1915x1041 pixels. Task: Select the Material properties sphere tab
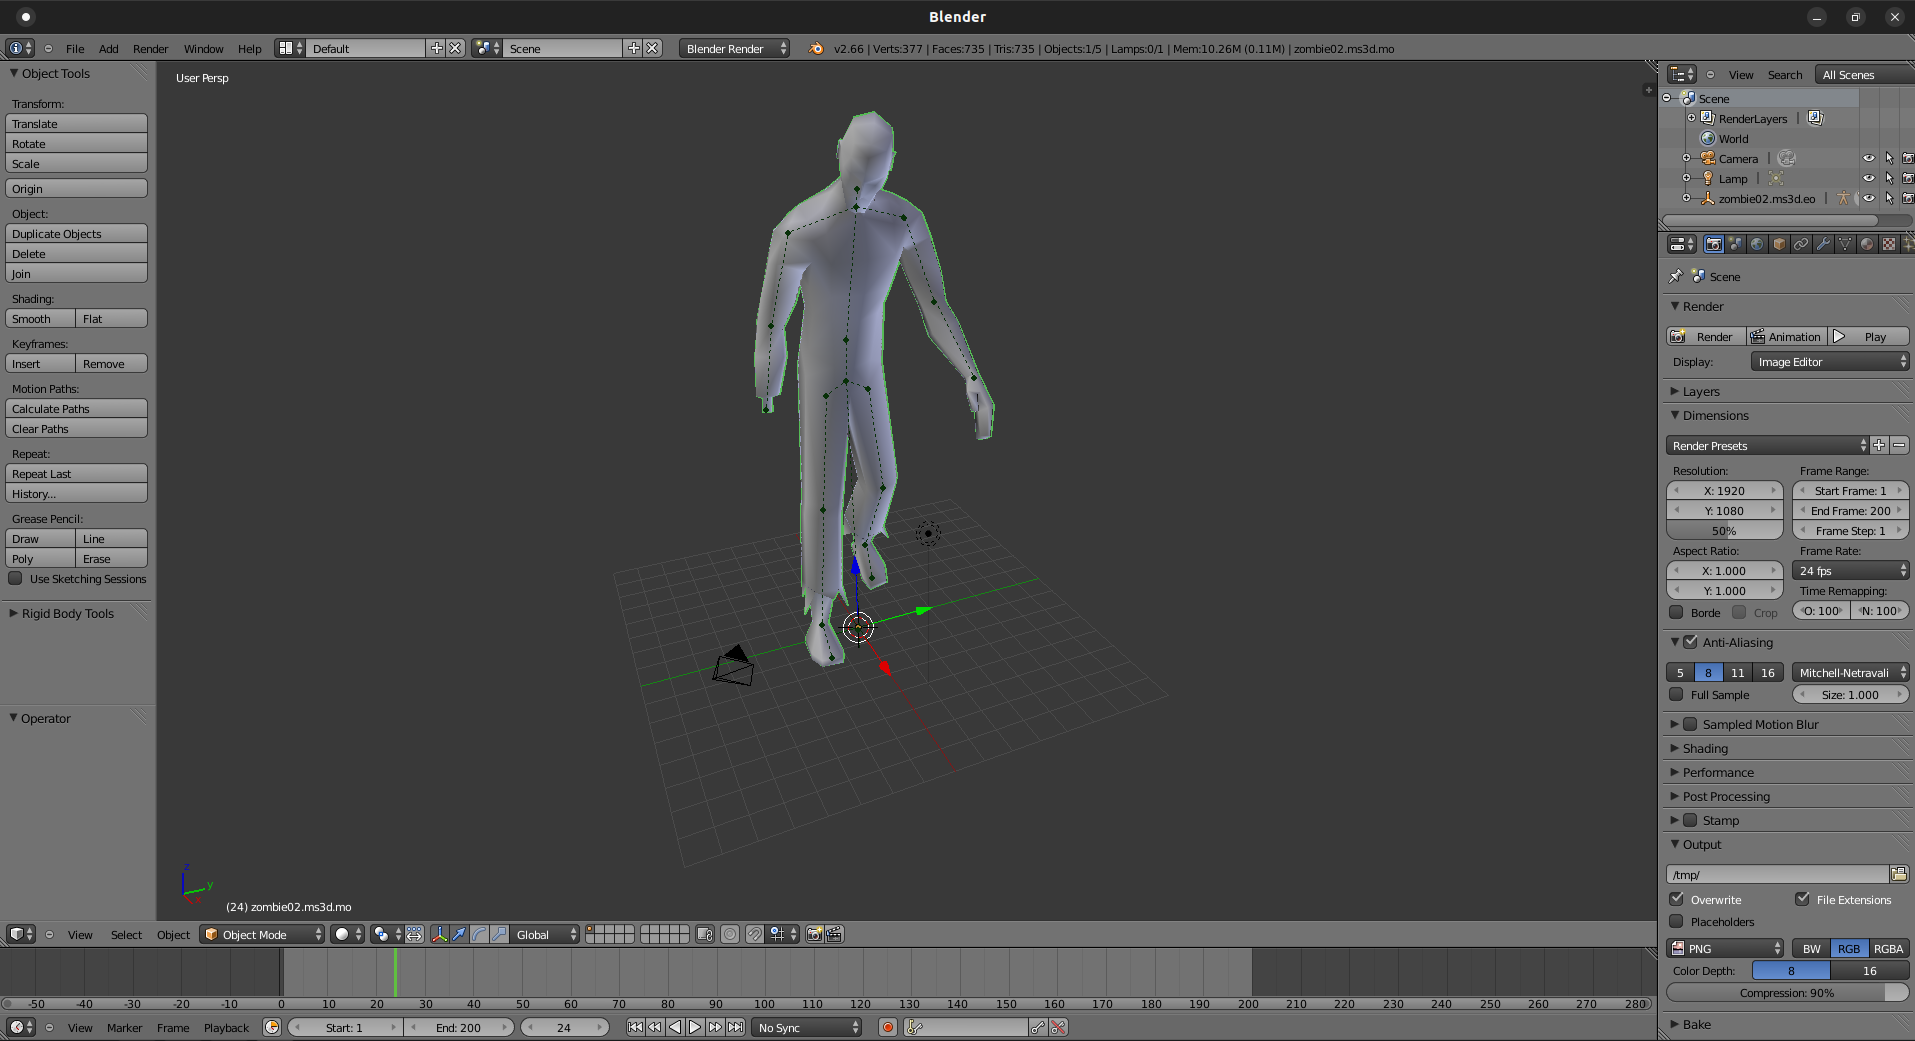point(1866,244)
